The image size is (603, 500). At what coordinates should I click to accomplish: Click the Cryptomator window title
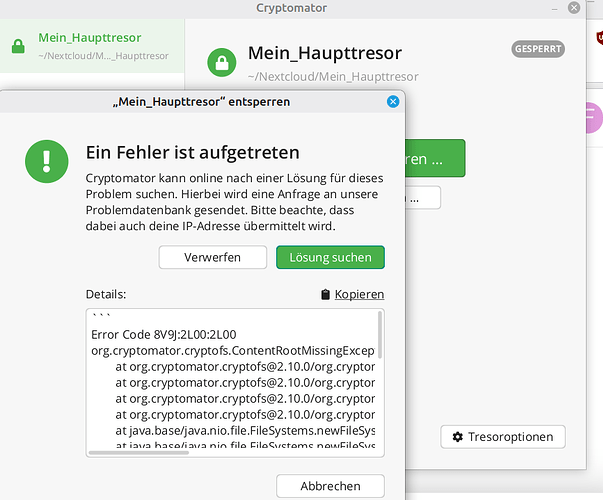pyautogui.click(x=292, y=8)
